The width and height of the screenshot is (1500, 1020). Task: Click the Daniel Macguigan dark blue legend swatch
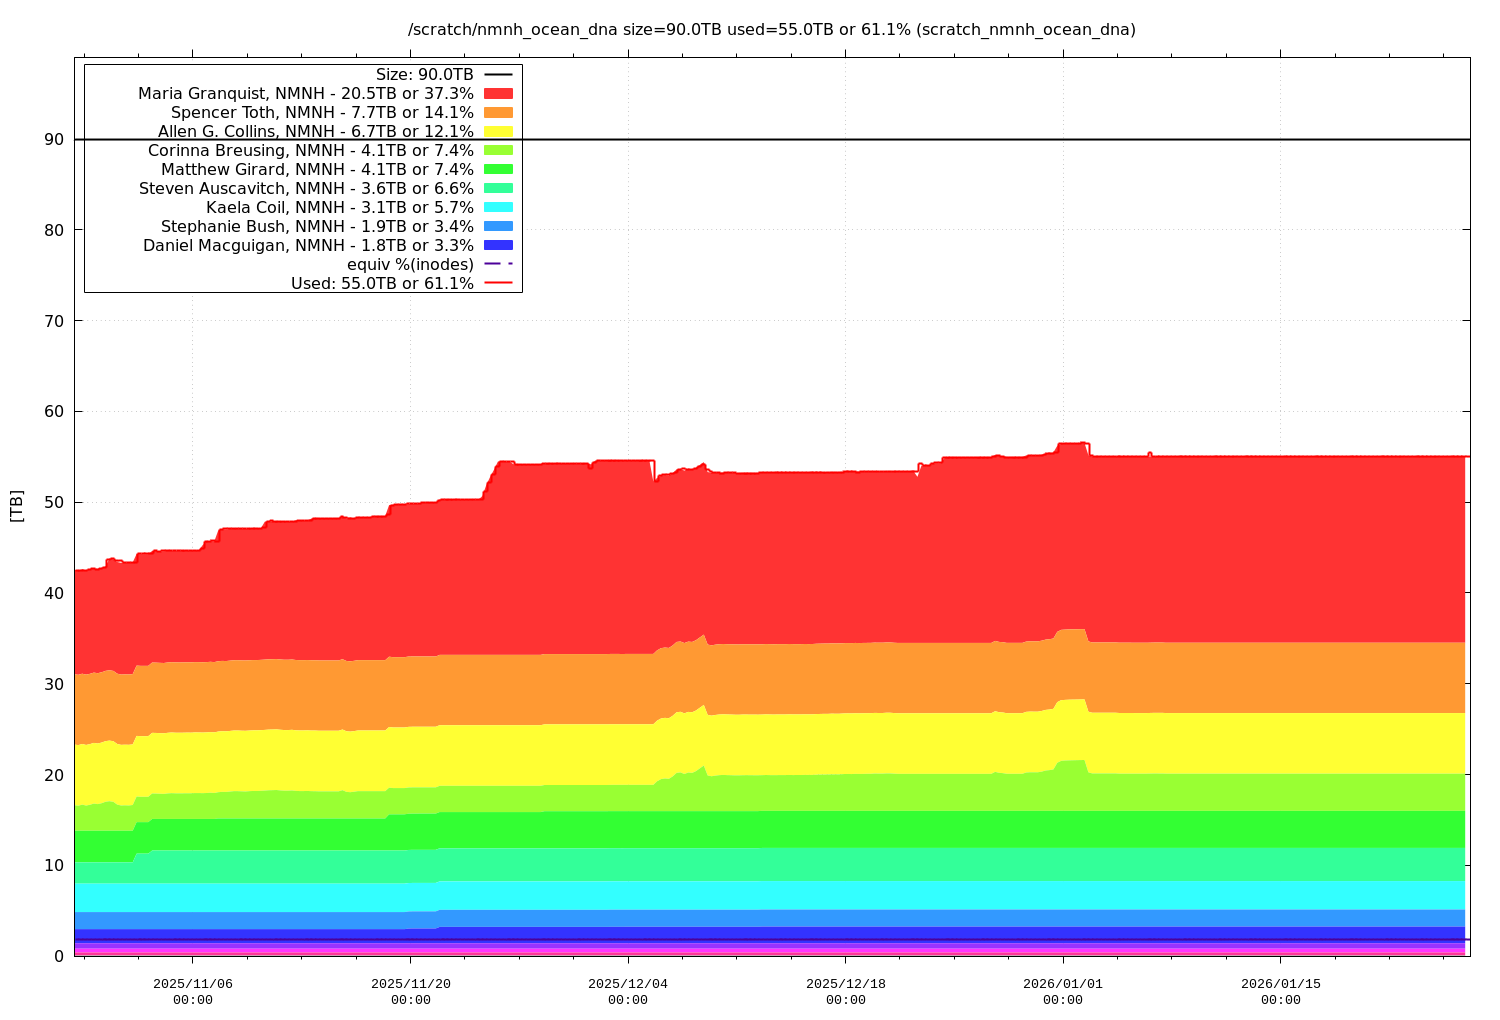pyautogui.click(x=498, y=245)
